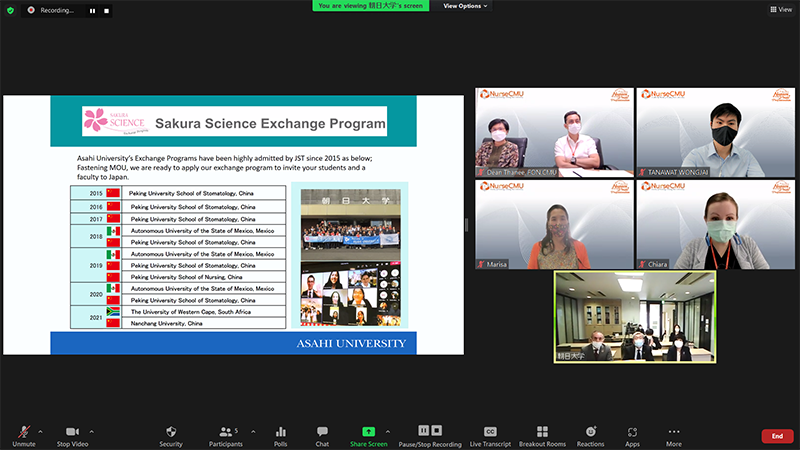Pause recording from the bottom toolbar

(423, 431)
